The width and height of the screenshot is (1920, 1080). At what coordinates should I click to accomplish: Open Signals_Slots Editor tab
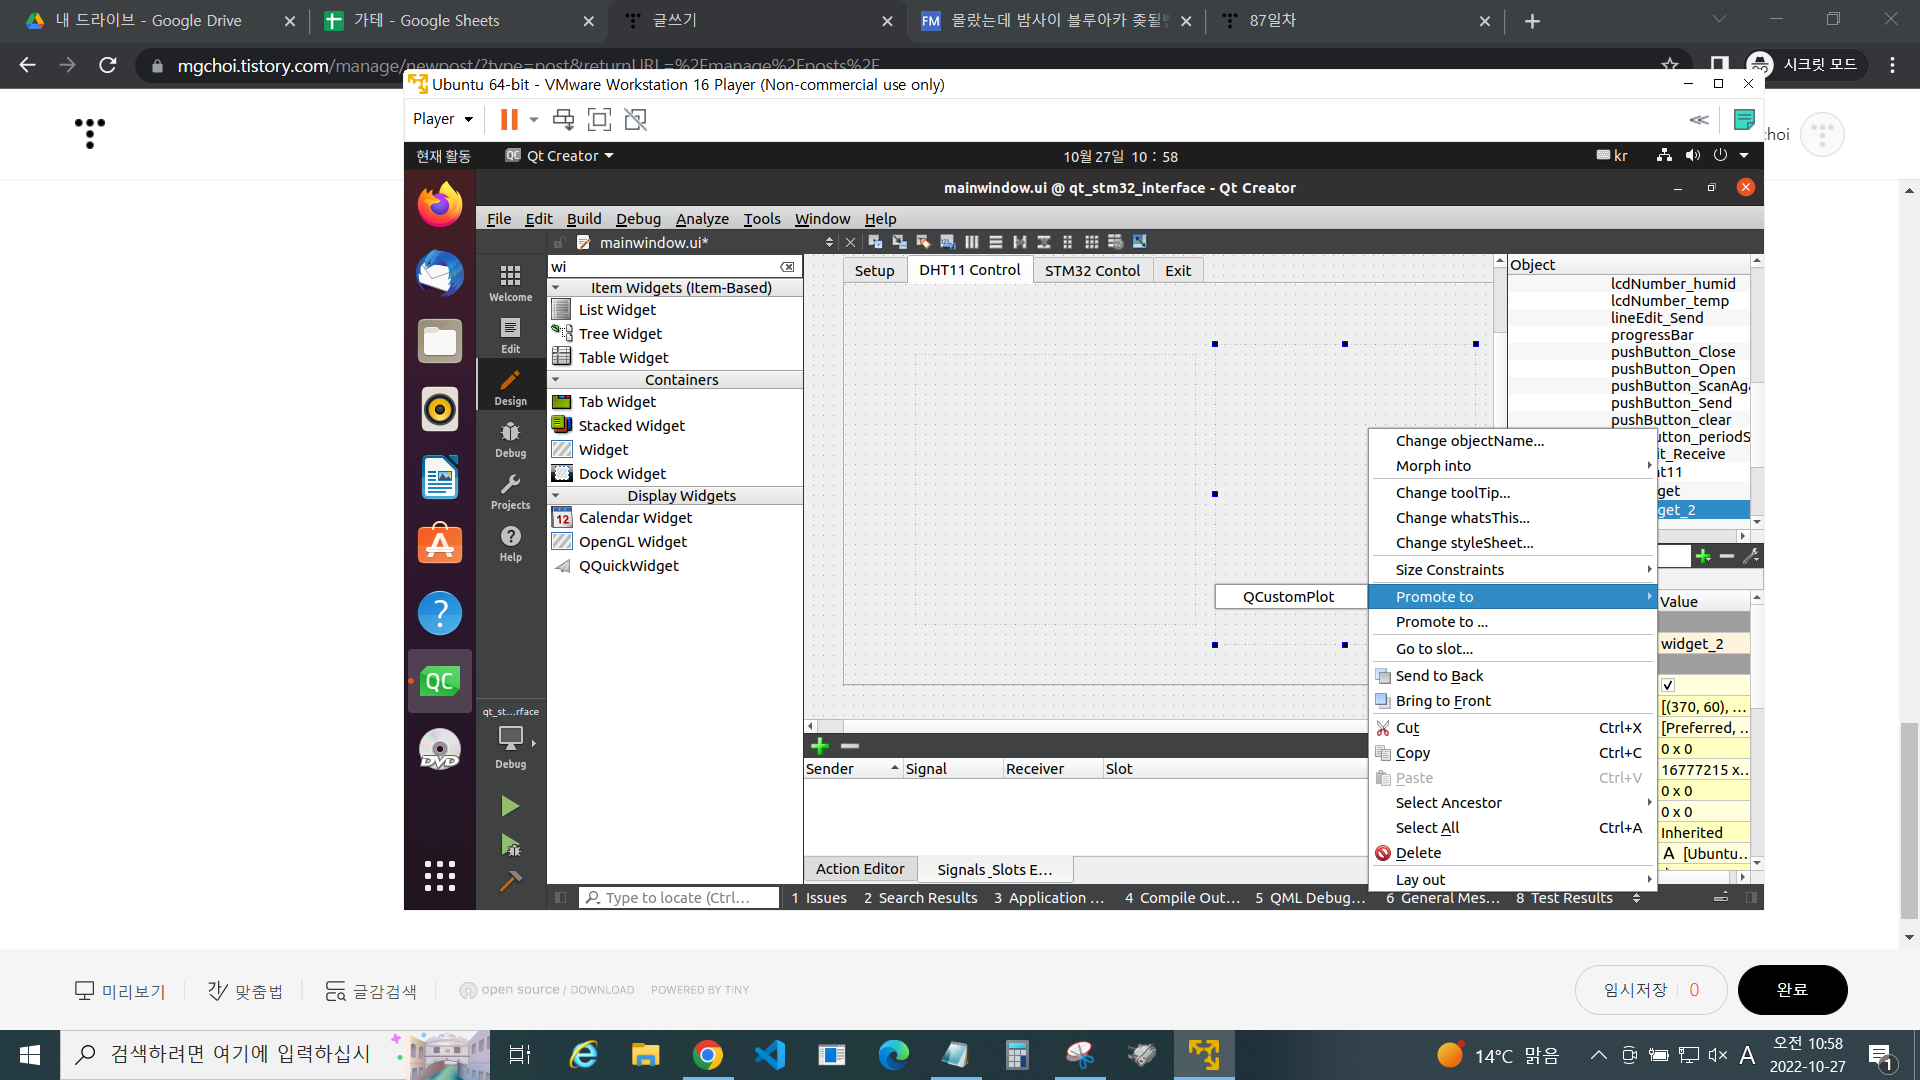994,869
